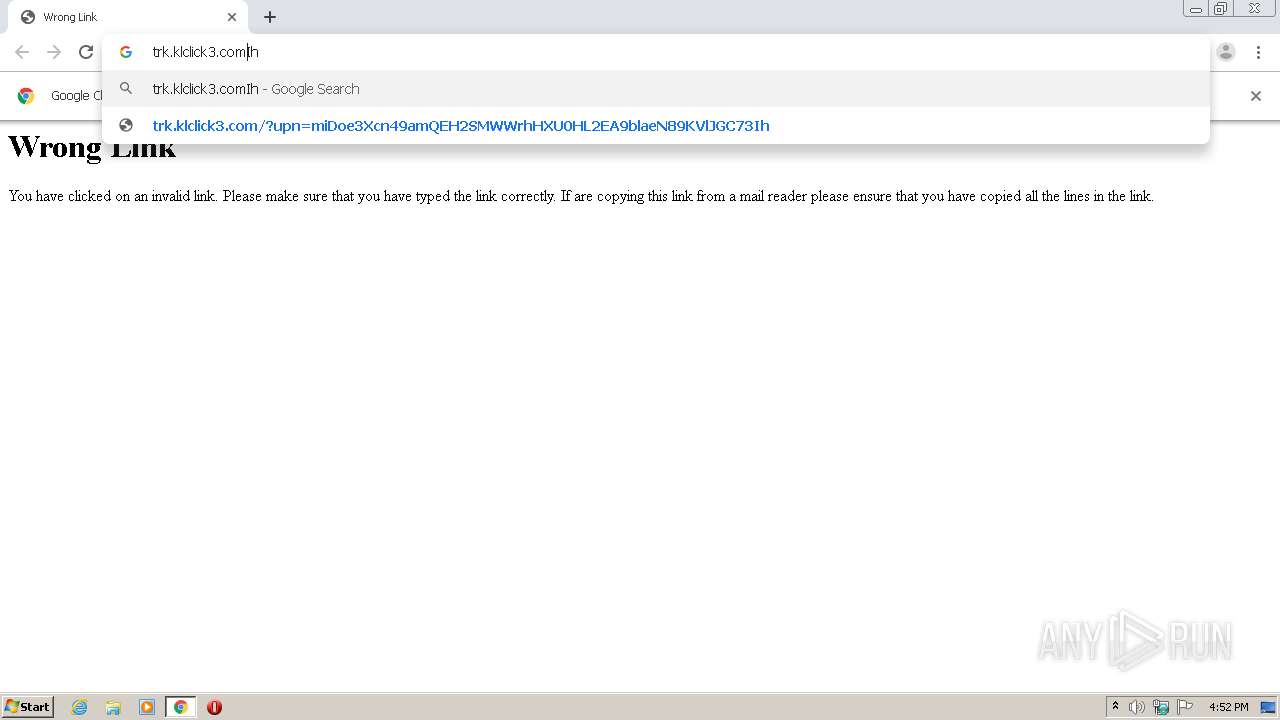Image resolution: width=1280 pixels, height=720 pixels.
Task: Click the invalid link explanation paragraph
Action: (581, 196)
